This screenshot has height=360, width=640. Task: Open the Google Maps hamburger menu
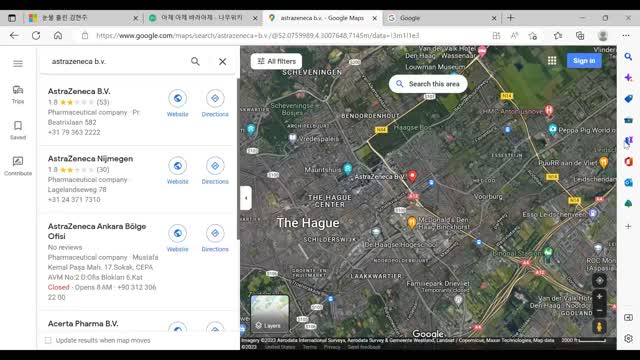point(18,64)
